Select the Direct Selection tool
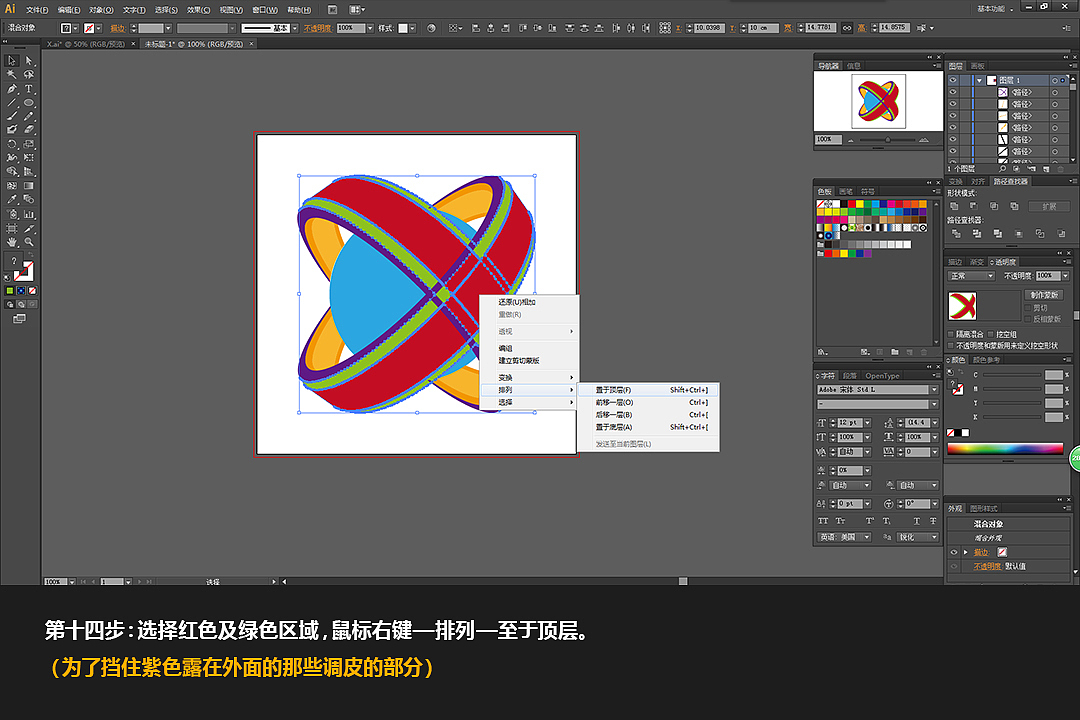This screenshot has height=720, width=1080. [x=29, y=61]
